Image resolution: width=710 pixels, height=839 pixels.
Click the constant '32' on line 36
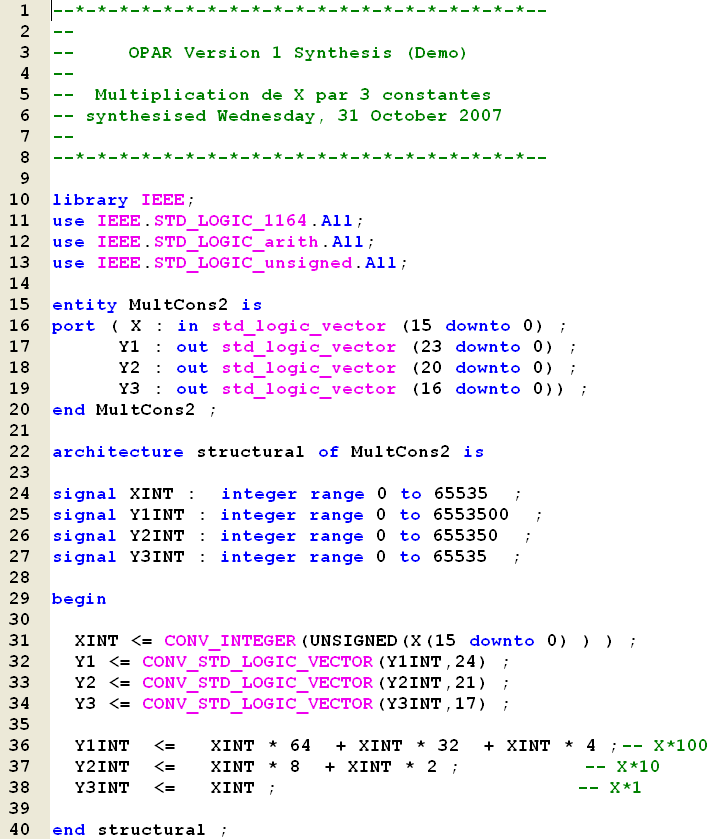tap(448, 745)
